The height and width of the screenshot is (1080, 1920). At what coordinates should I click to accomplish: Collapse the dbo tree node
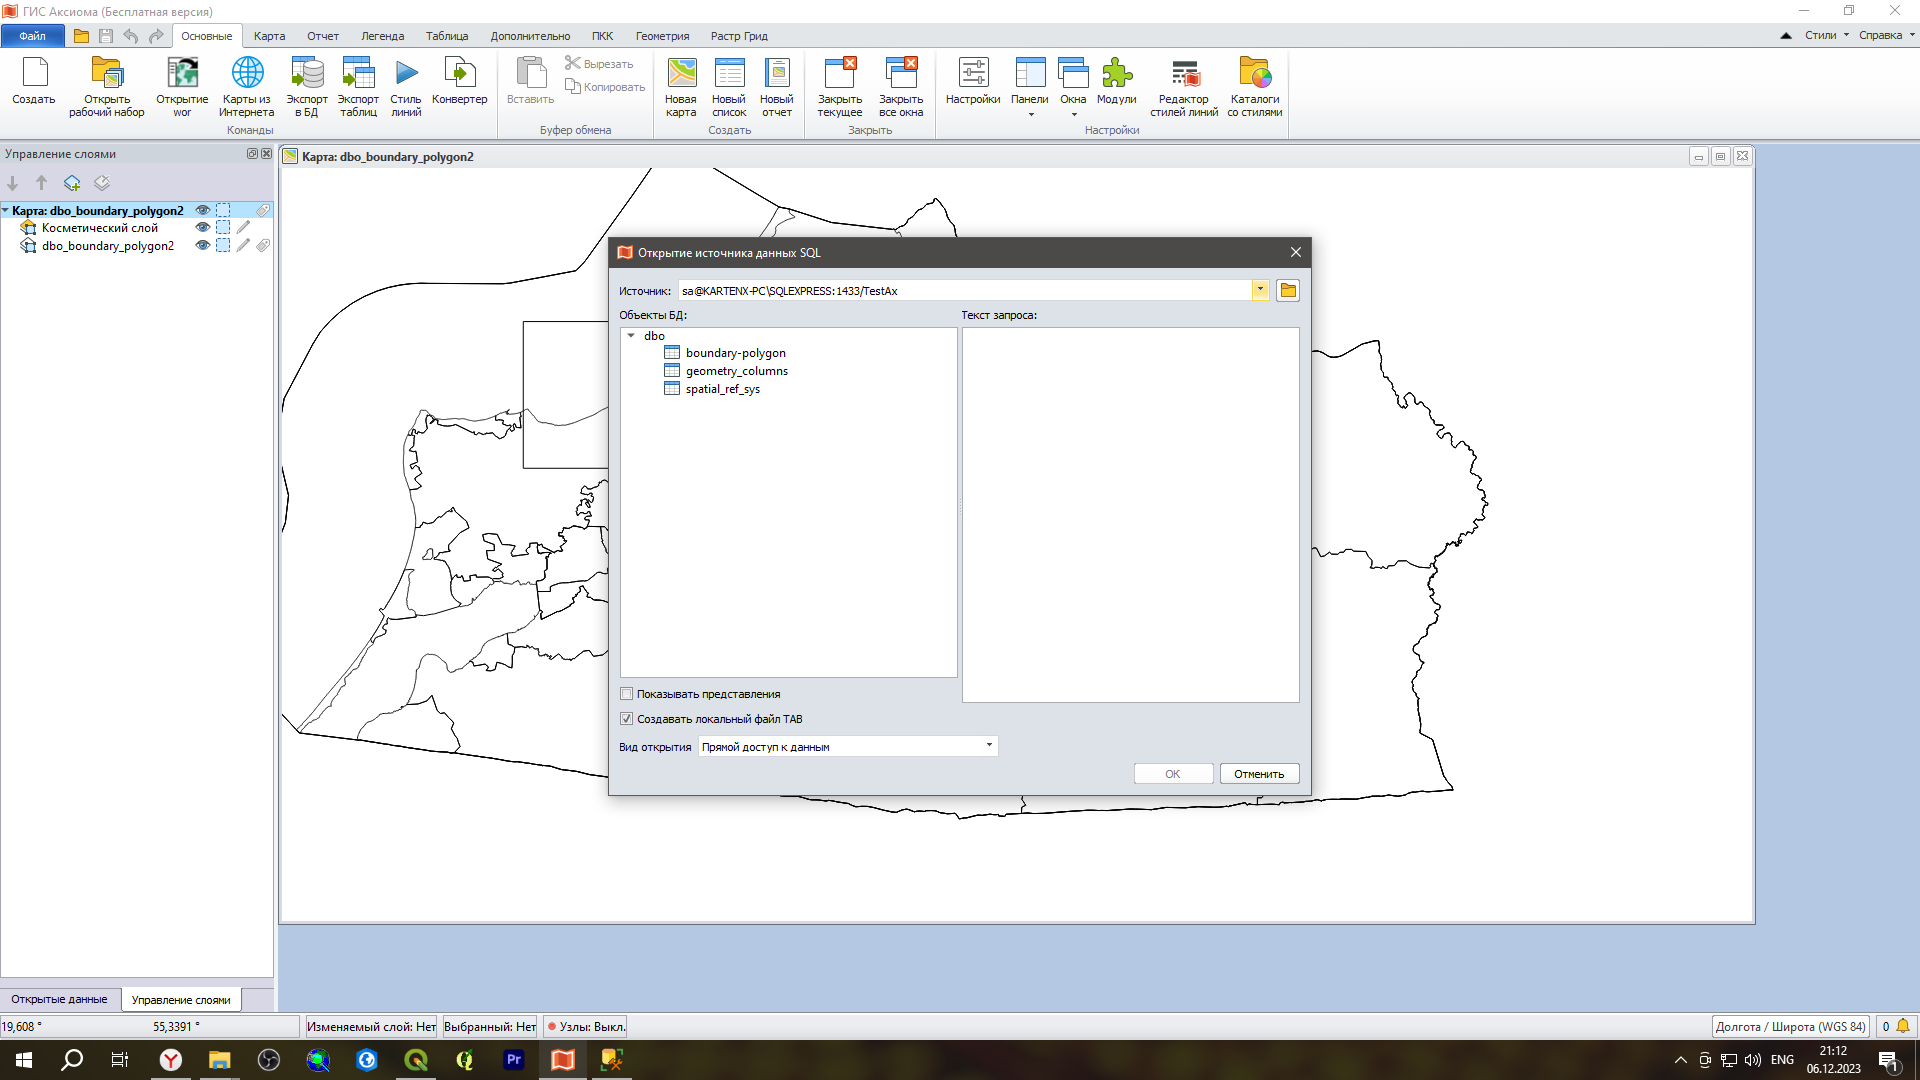632,336
